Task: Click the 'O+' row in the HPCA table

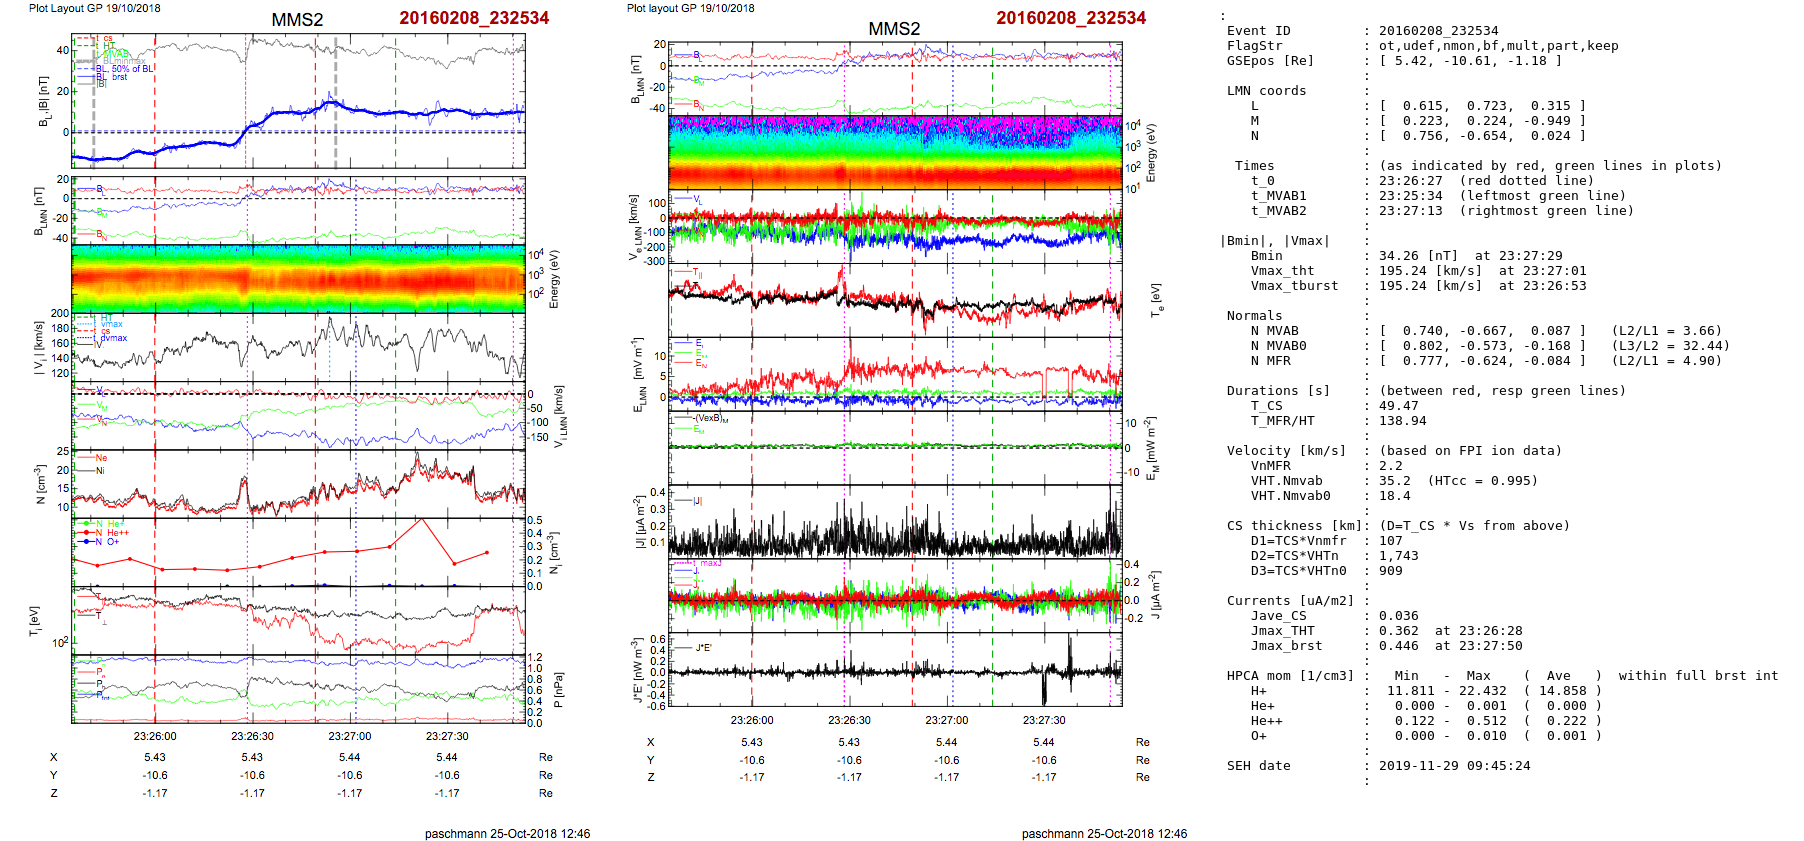Action: [1258, 736]
